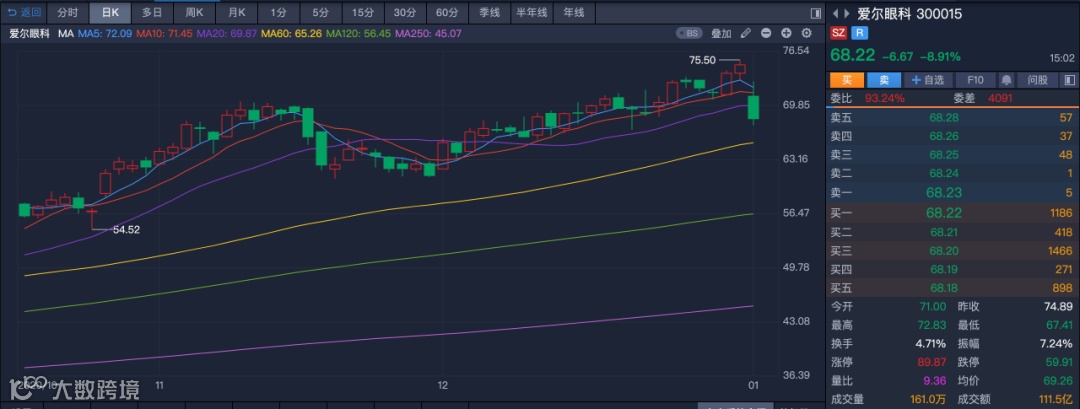Switch to the 月K tab
The width and height of the screenshot is (1080, 409).
(x=236, y=12)
